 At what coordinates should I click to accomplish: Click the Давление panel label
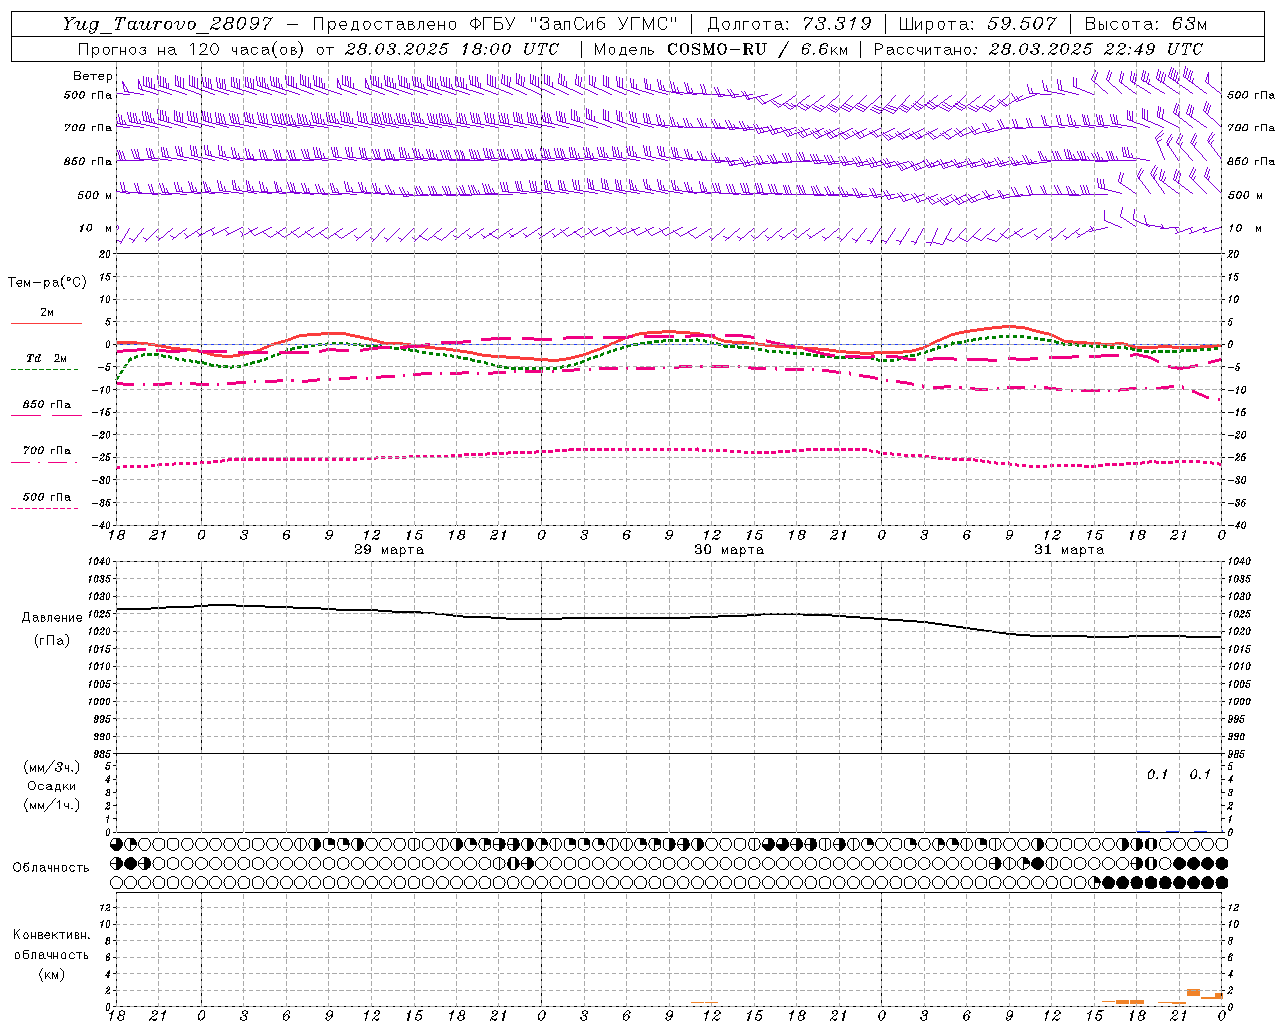[51, 618]
